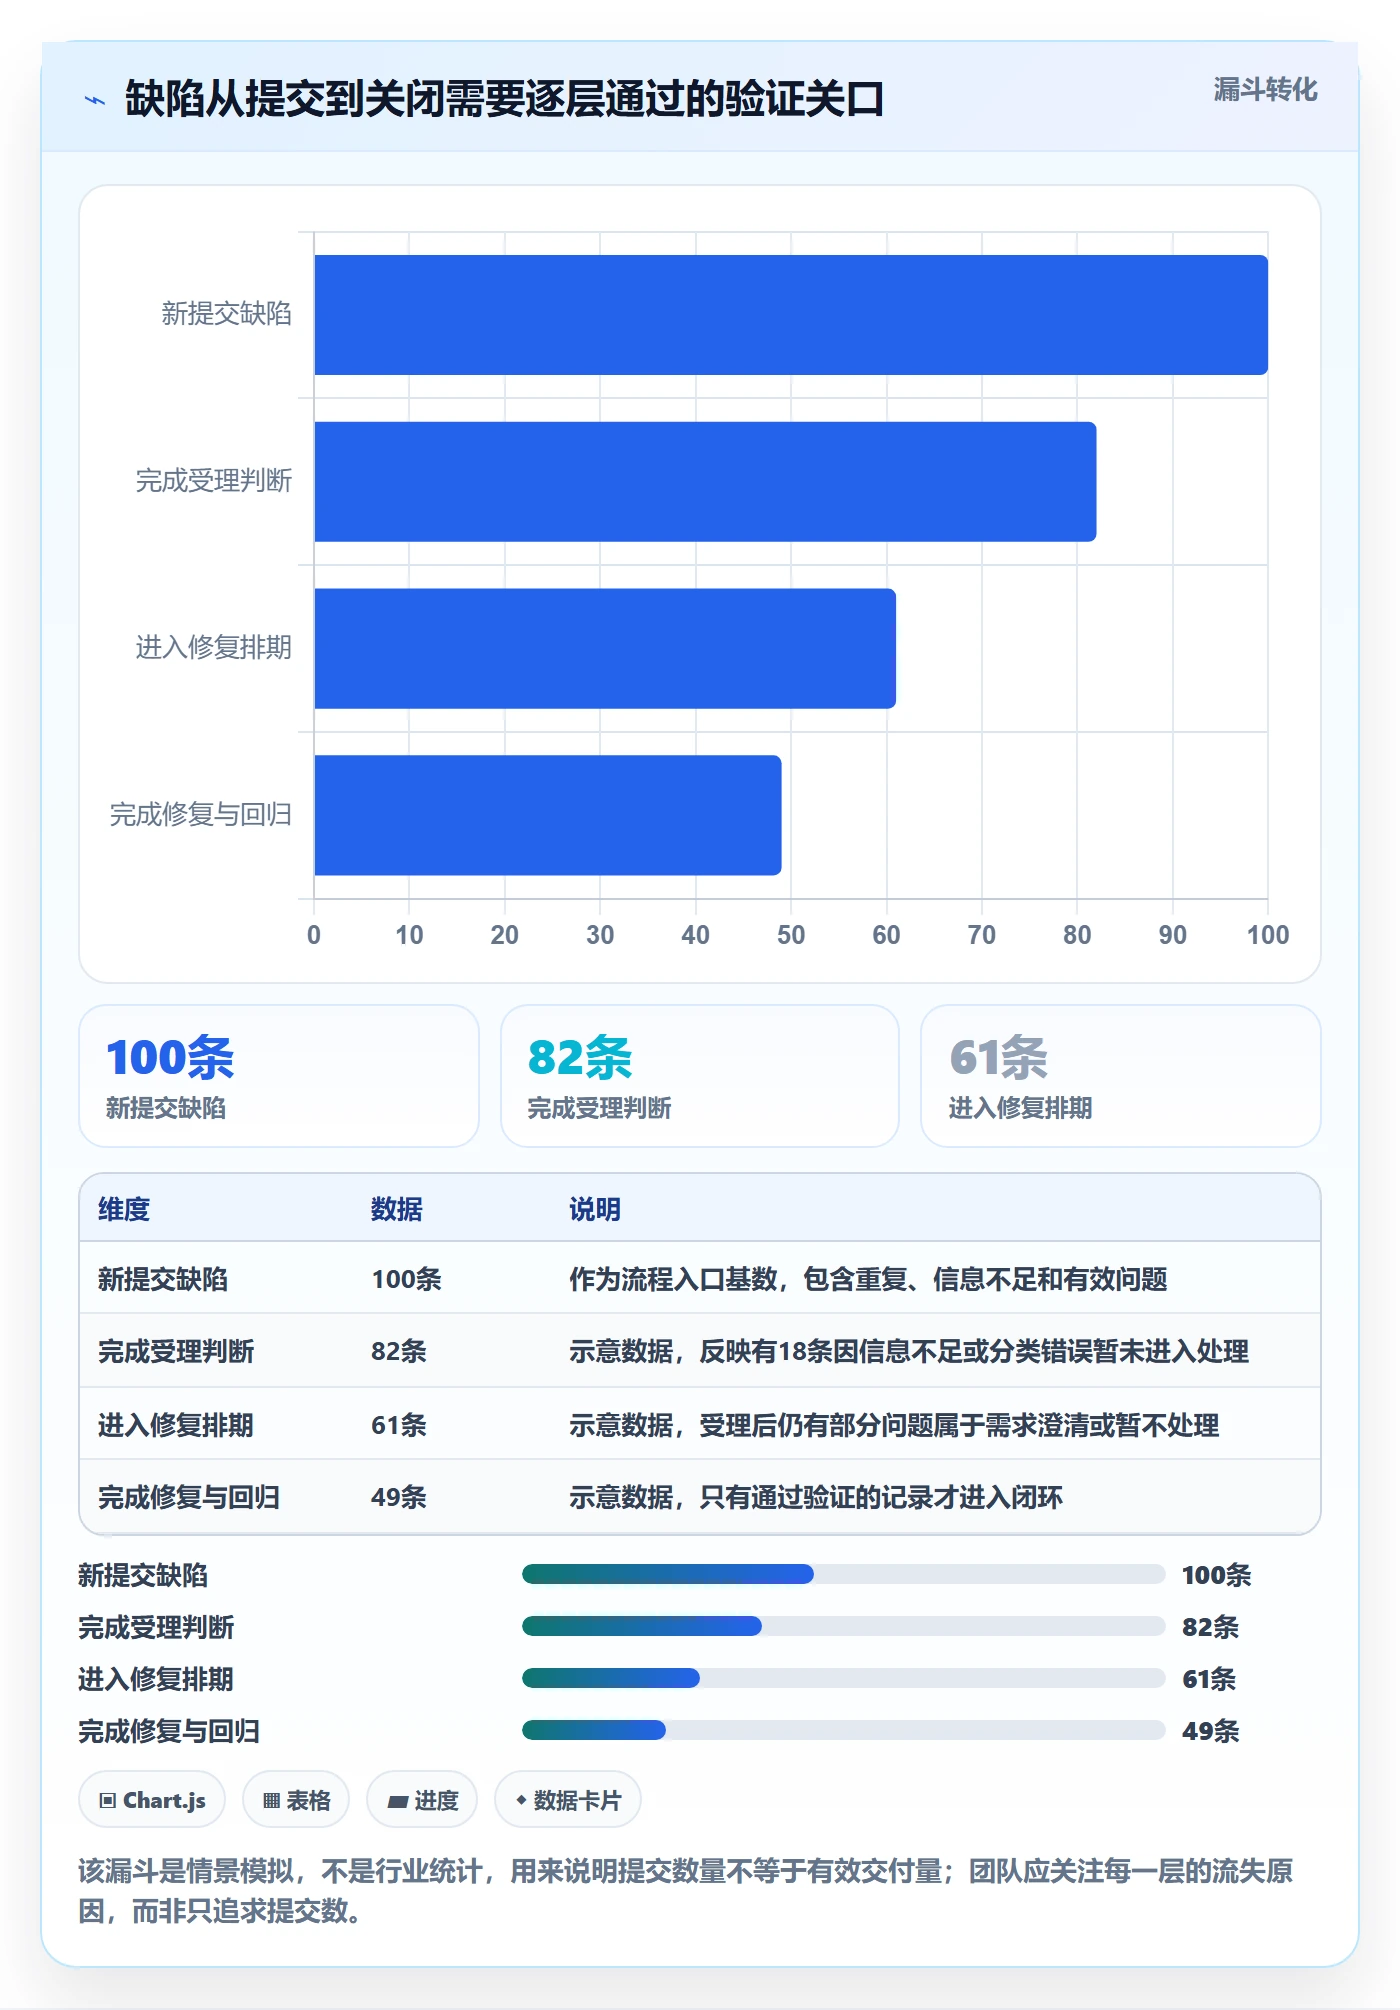Viewport: 1400px width, 2010px height.
Task: Click the 新提交缺陷 bar in the chart
Action: 791,315
